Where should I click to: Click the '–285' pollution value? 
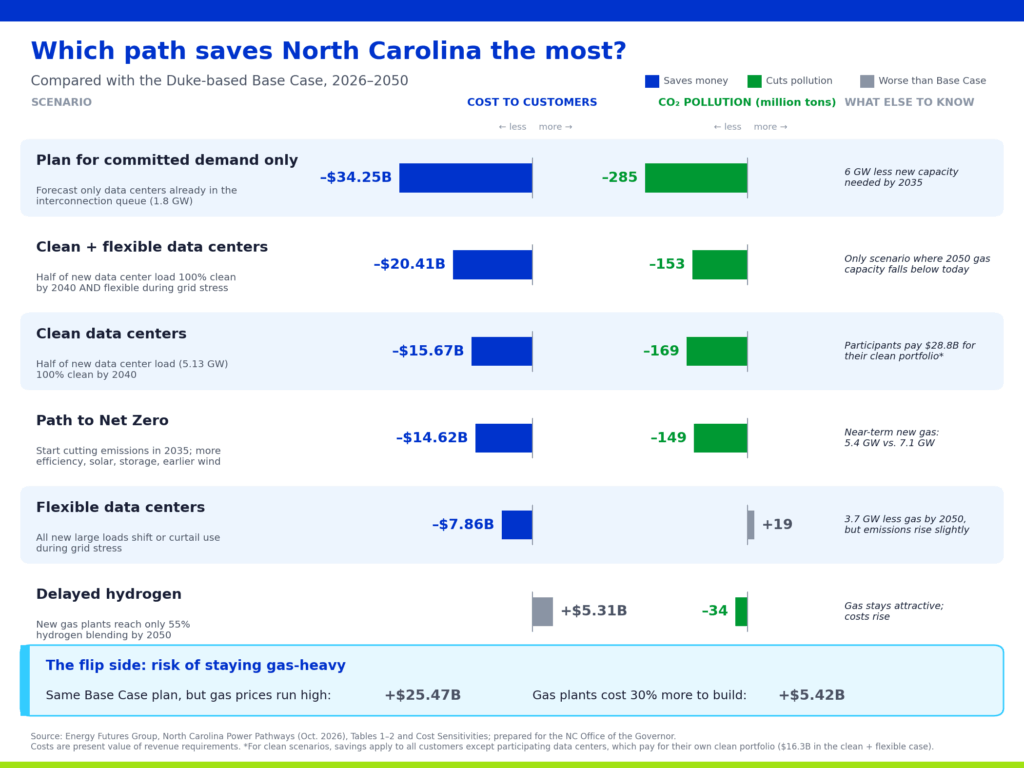click(x=619, y=177)
